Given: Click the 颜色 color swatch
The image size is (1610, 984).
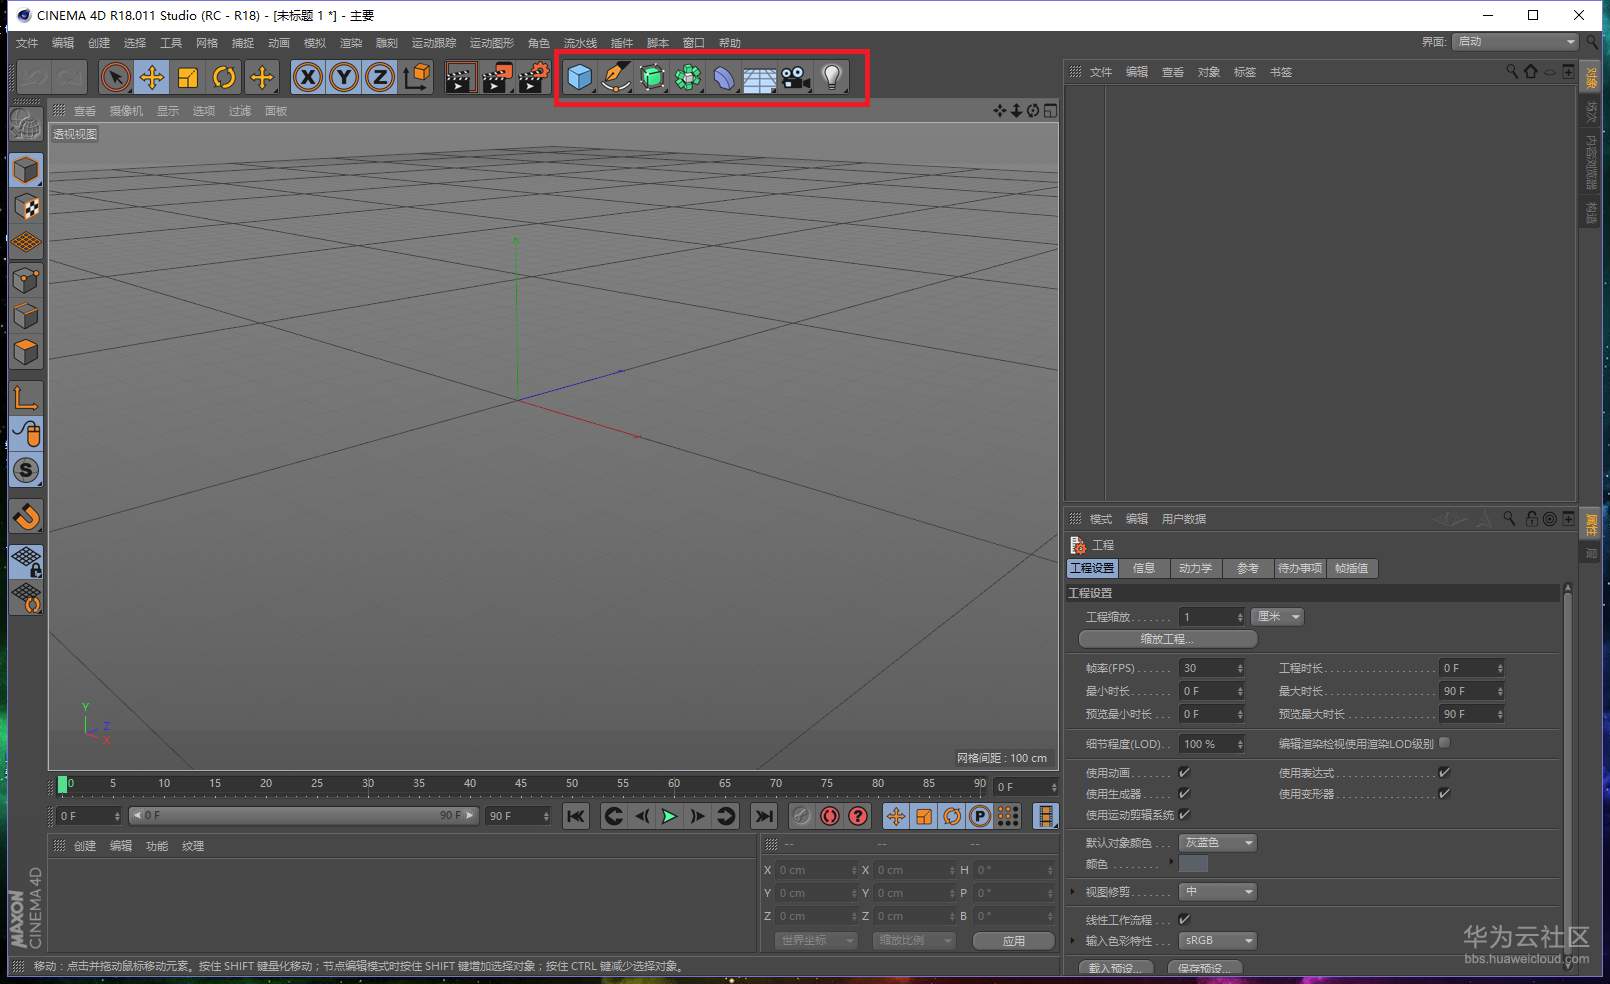Looking at the screenshot, I should click(1193, 864).
